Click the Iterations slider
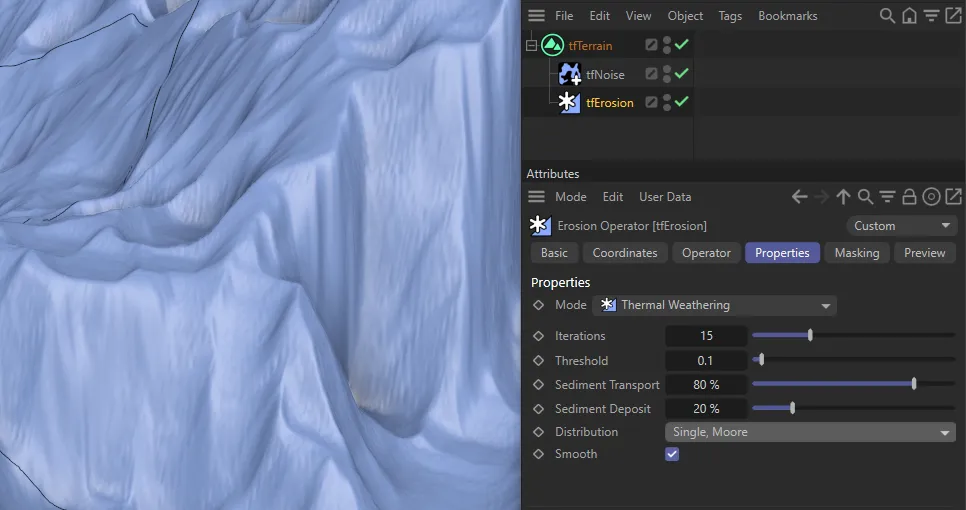Image resolution: width=966 pixels, height=510 pixels. click(x=853, y=336)
